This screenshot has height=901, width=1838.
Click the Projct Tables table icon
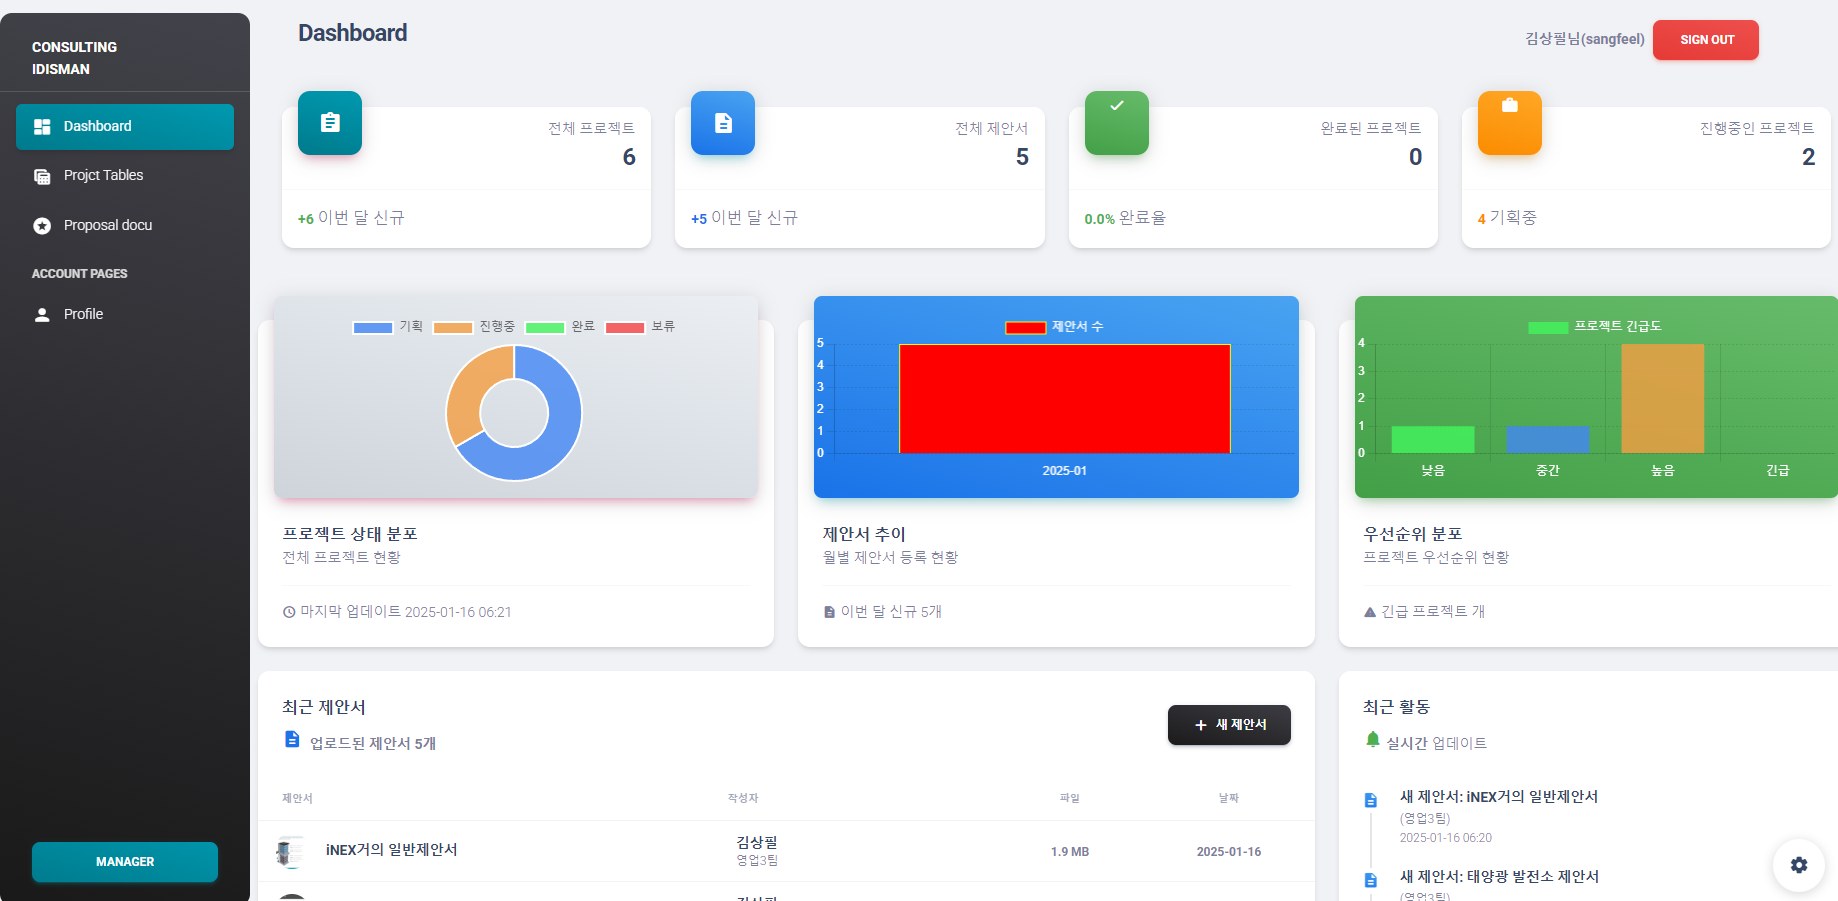point(42,177)
